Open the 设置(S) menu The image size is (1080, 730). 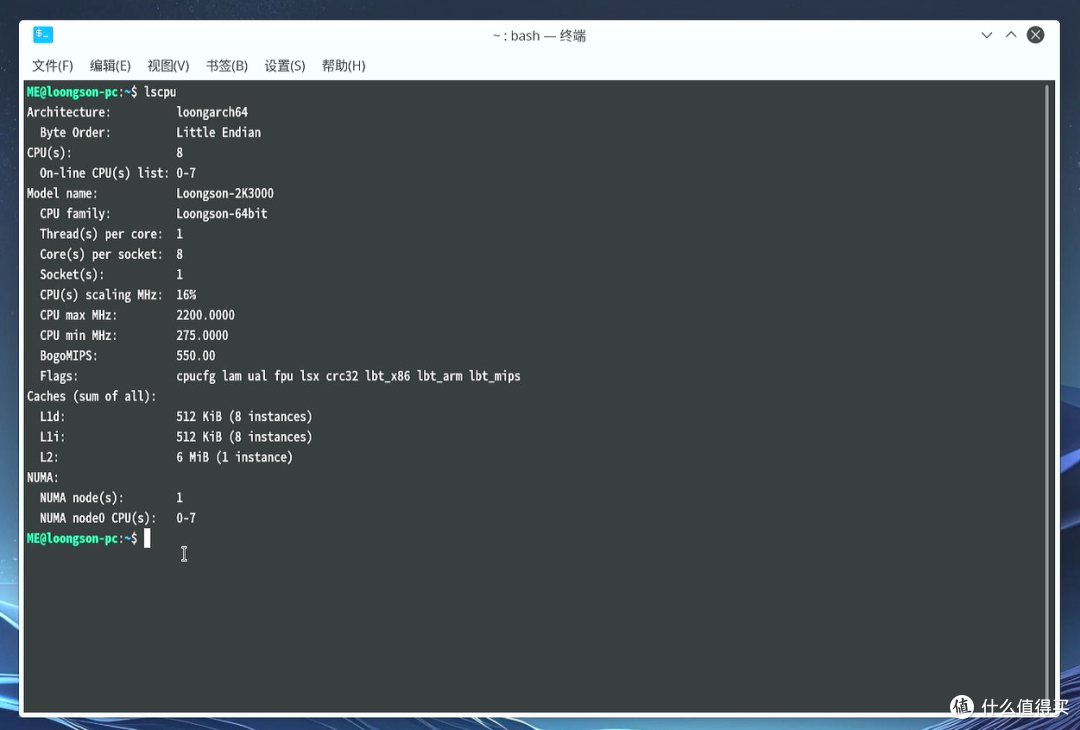pos(284,65)
